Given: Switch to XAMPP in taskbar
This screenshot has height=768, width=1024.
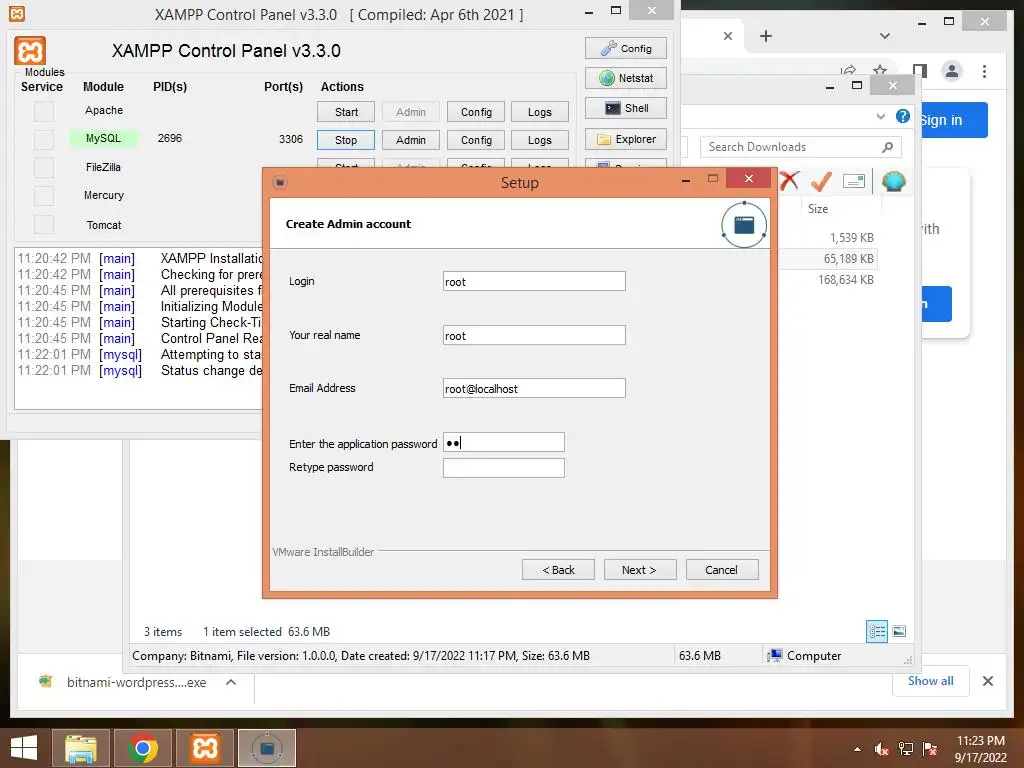Looking at the screenshot, I should click(204, 748).
